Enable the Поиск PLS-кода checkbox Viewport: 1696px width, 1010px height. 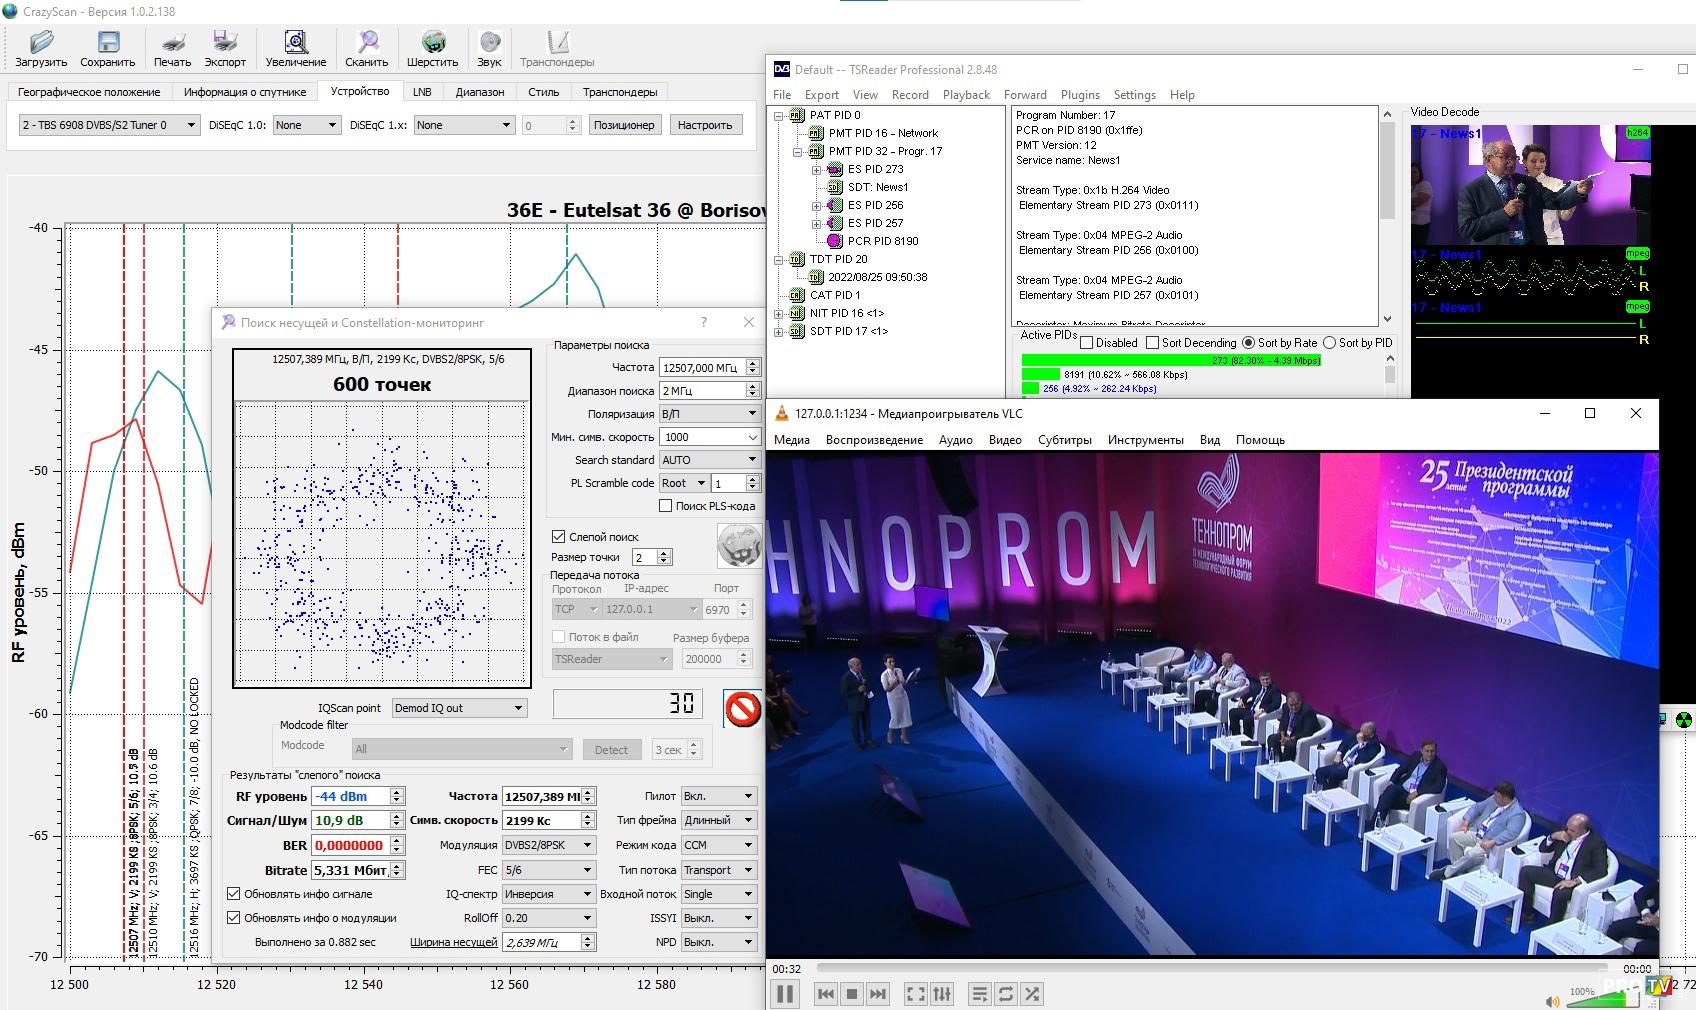[x=665, y=506]
